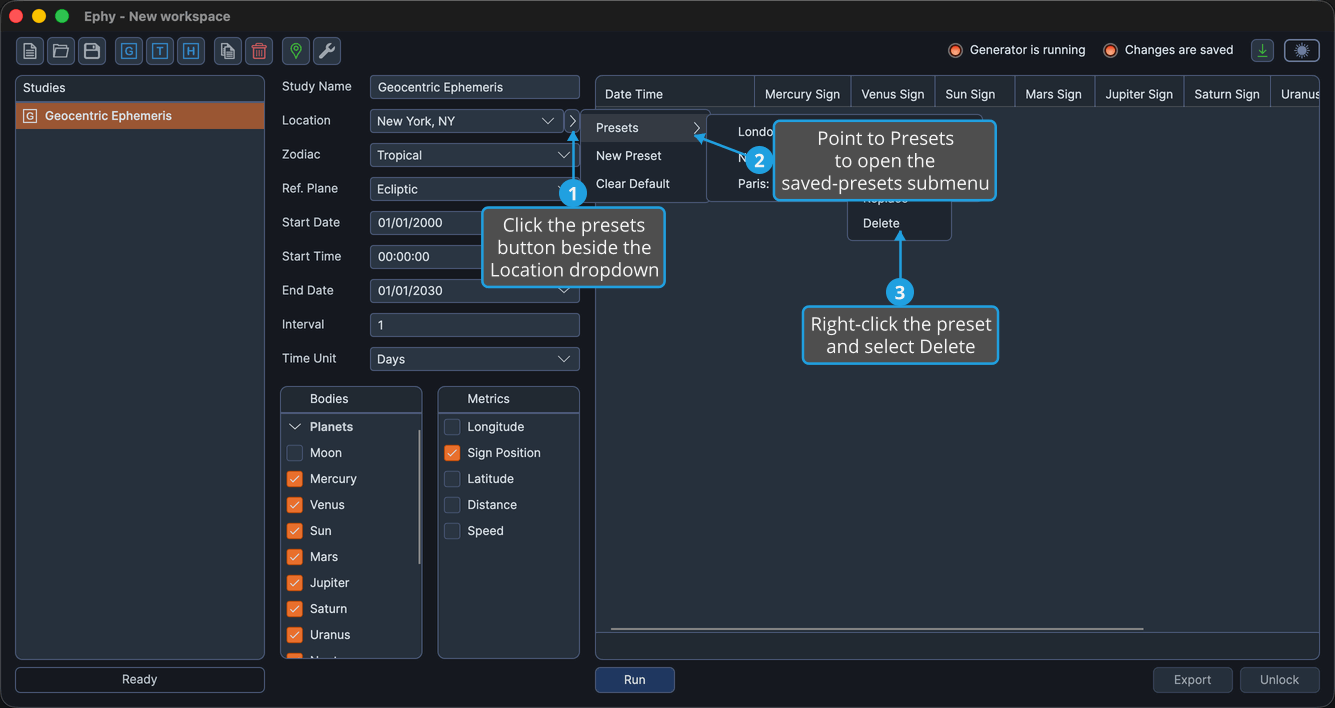Check the Moon body checkbox

(295, 453)
